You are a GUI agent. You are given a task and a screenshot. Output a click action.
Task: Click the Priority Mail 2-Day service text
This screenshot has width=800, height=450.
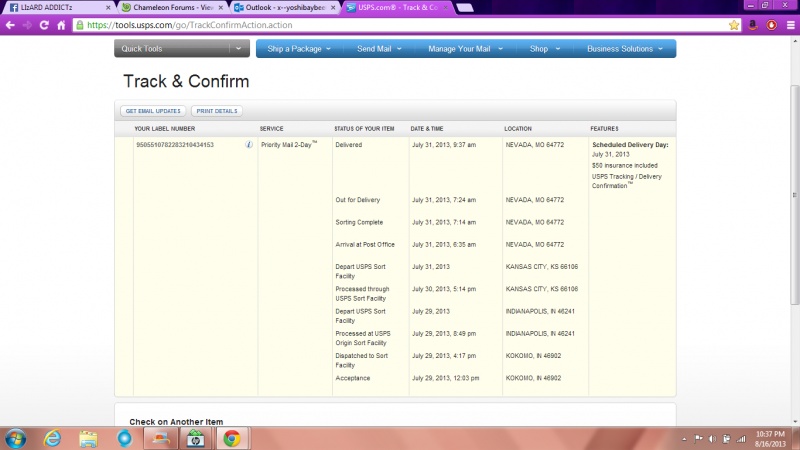(x=289, y=144)
